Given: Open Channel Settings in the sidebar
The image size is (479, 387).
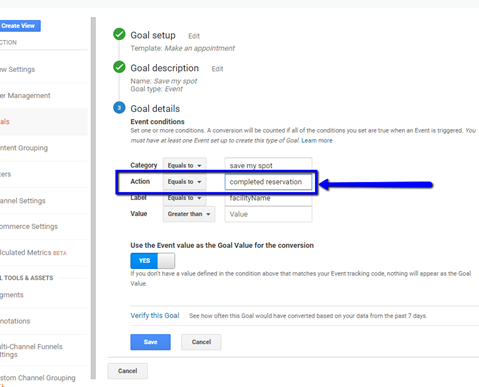Looking at the screenshot, I should [23, 201].
